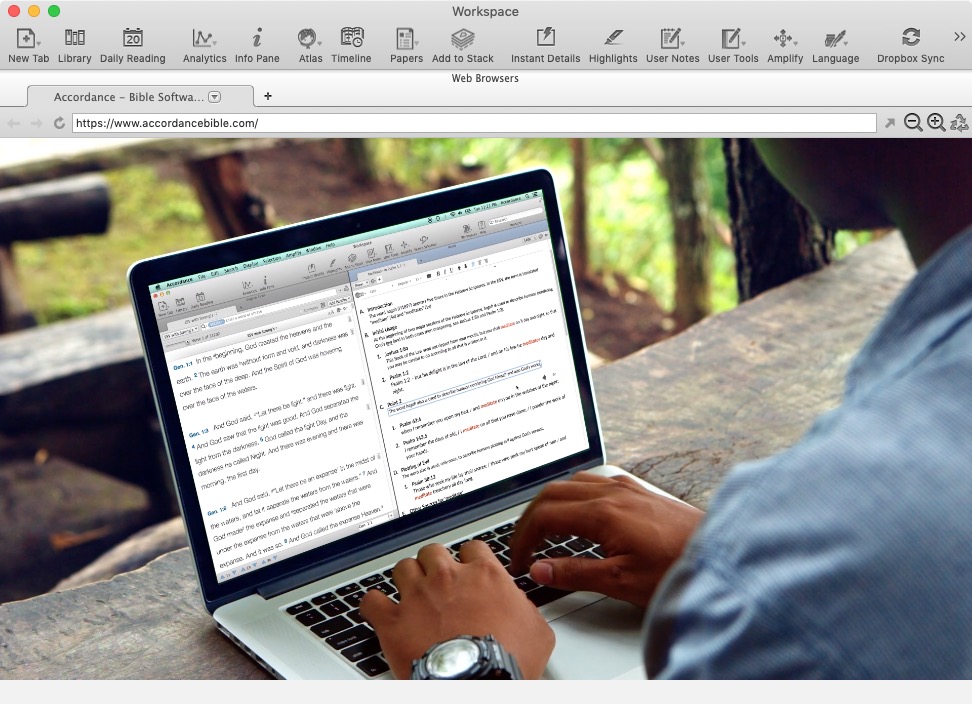This screenshot has width=972, height=704.
Task: Toggle Instant Details panel
Action: click(x=545, y=39)
